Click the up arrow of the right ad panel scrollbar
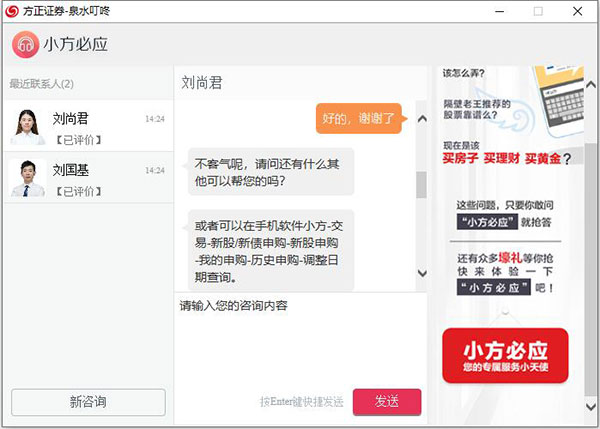Viewport: 600px width, 429px height. [590, 74]
